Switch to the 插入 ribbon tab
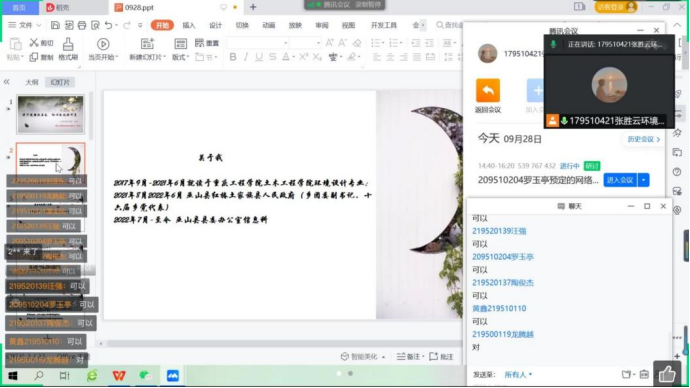The width and height of the screenshot is (690, 388). (189, 26)
